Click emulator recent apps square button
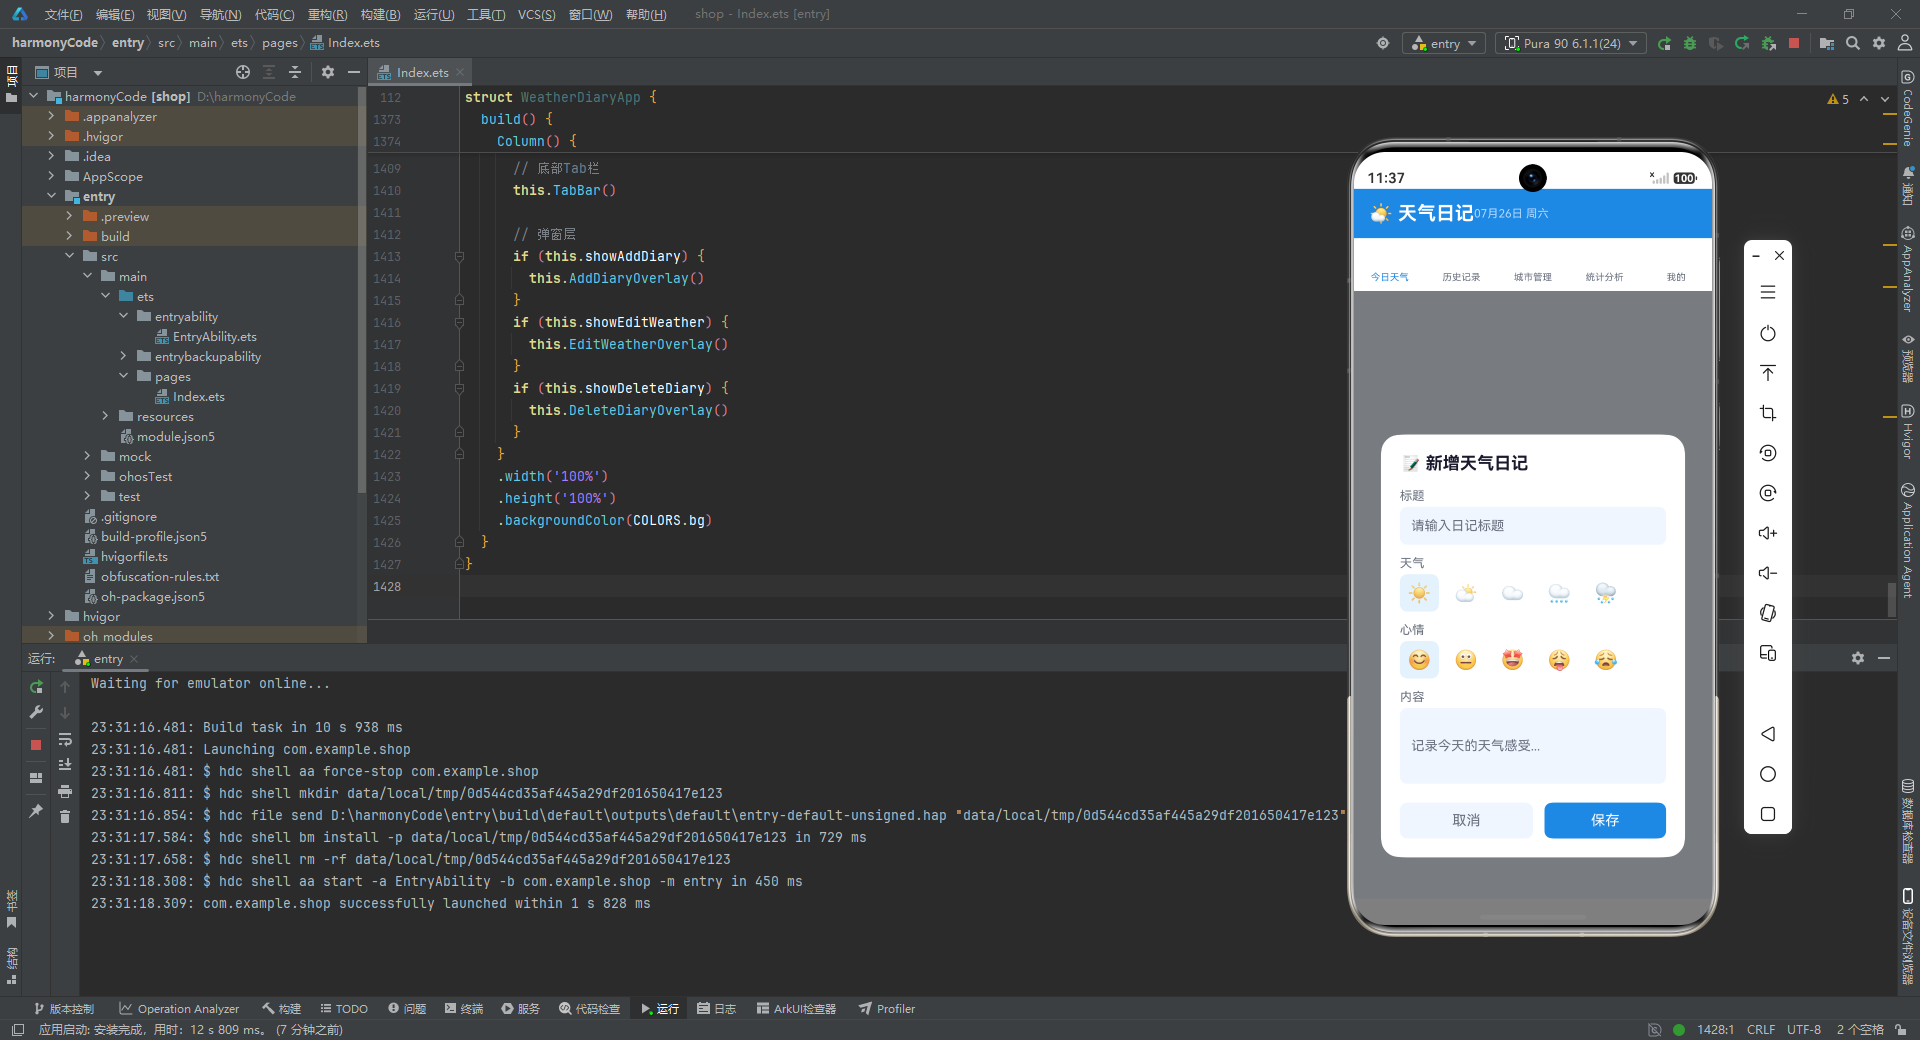Image resolution: width=1920 pixels, height=1040 pixels. (1768, 814)
